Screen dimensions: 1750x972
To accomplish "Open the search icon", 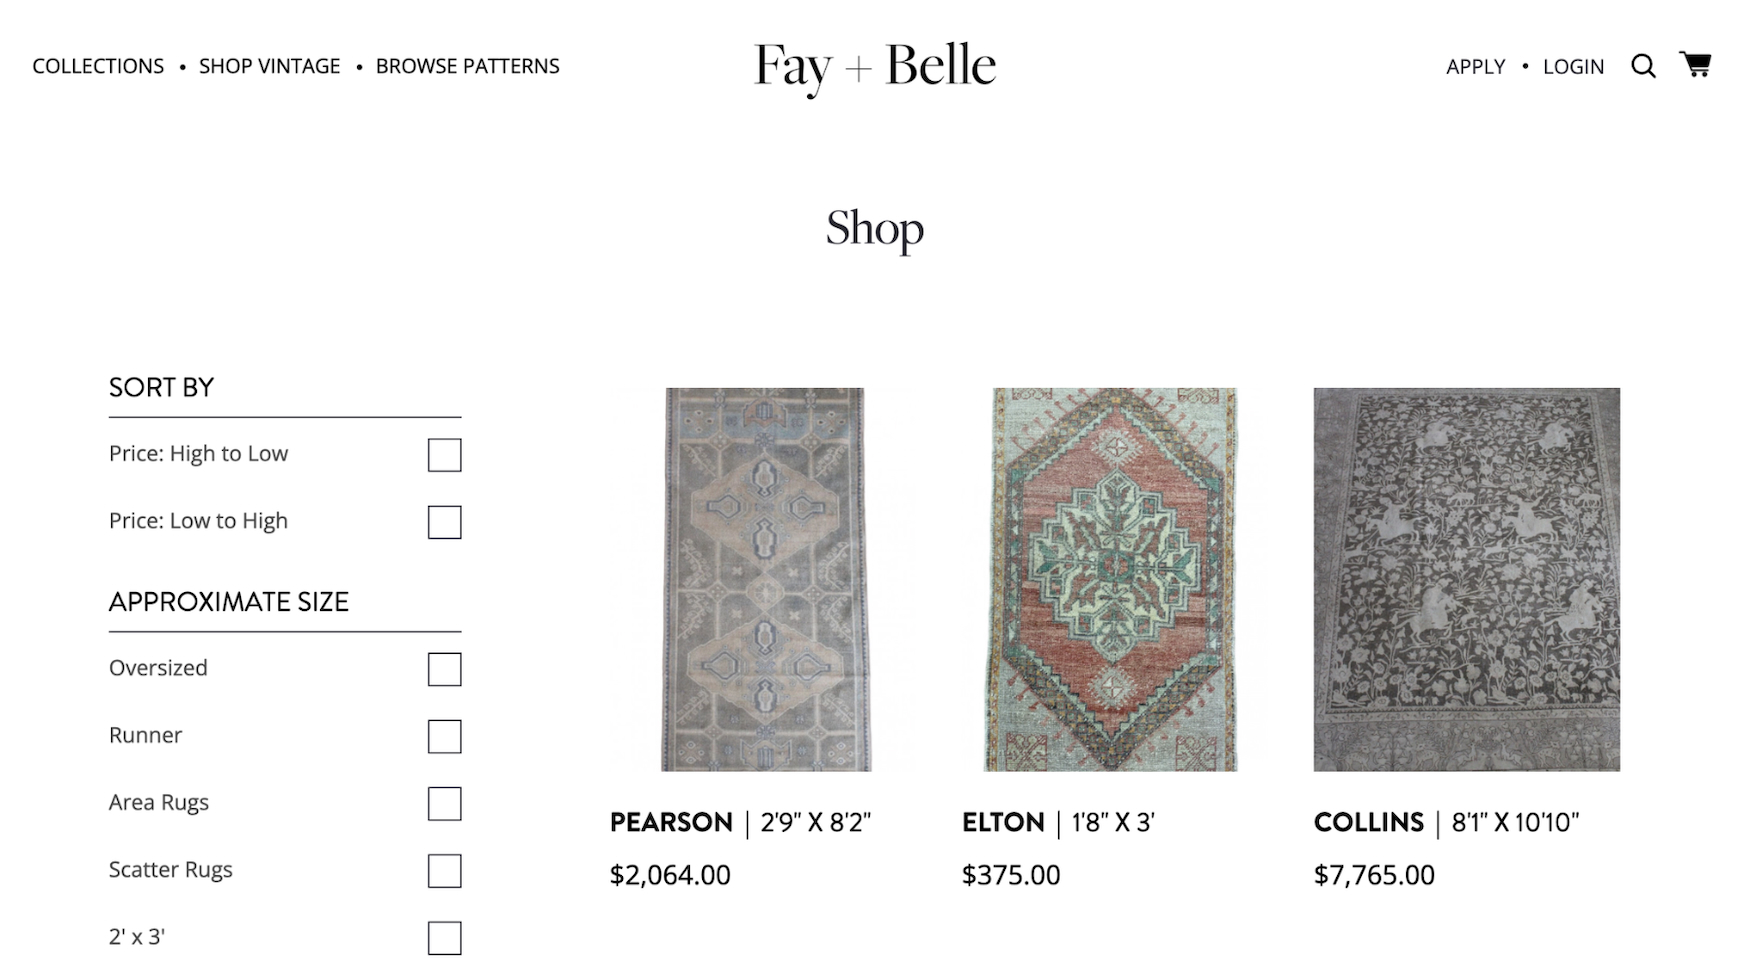I will [x=1643, y=66].
